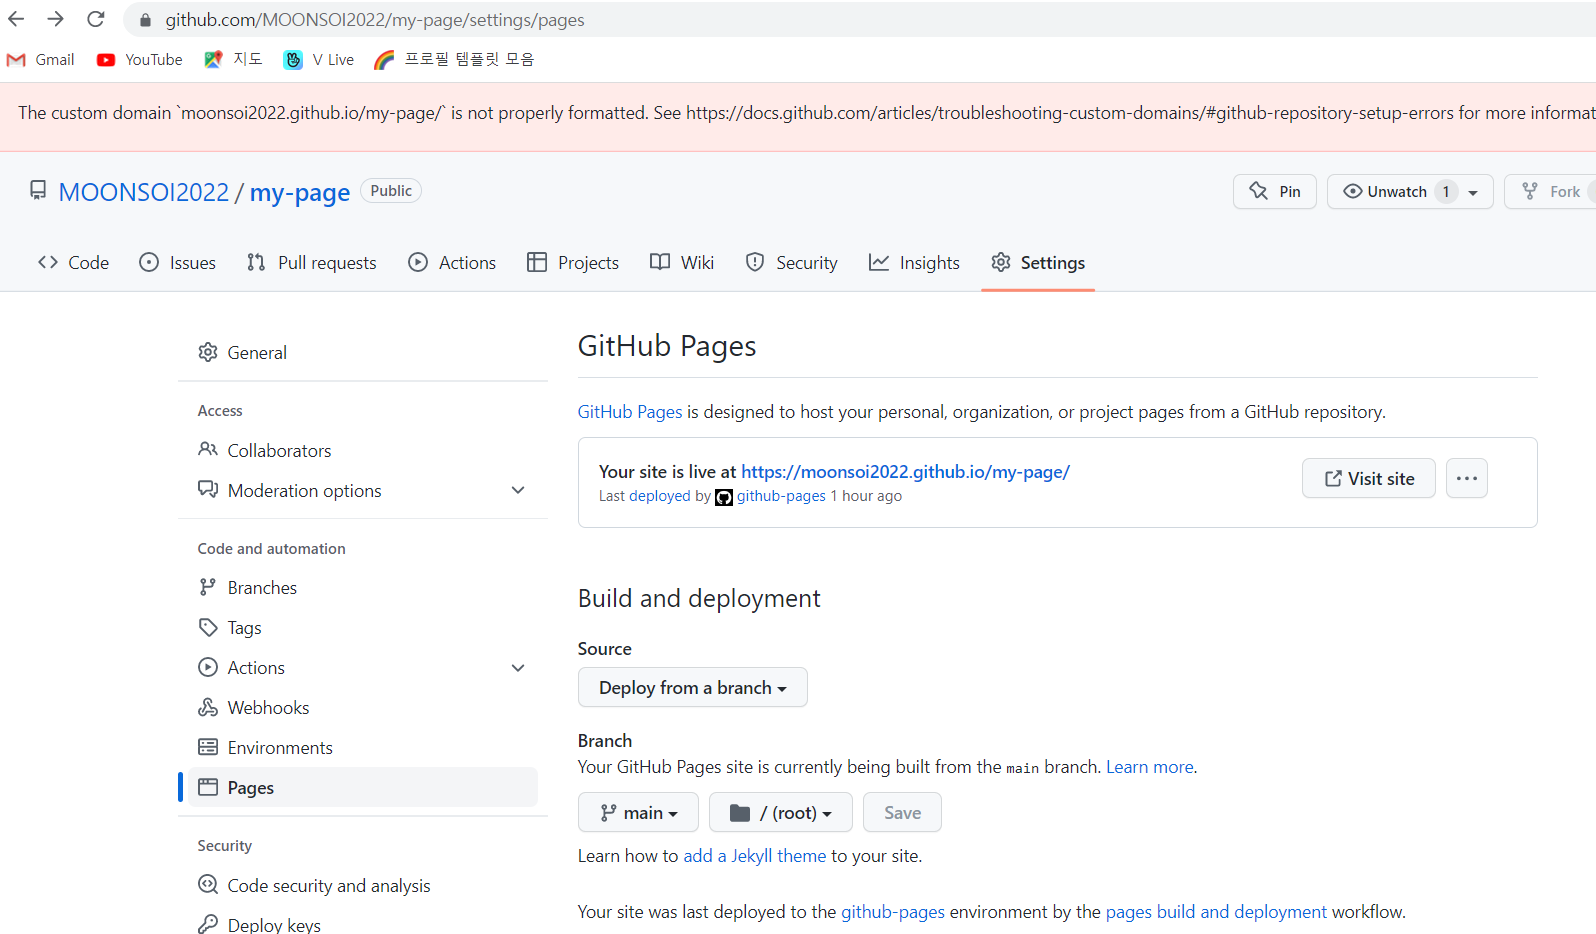Open the MOONSOI2022 owner link
1596x934 pixels.
144,192
